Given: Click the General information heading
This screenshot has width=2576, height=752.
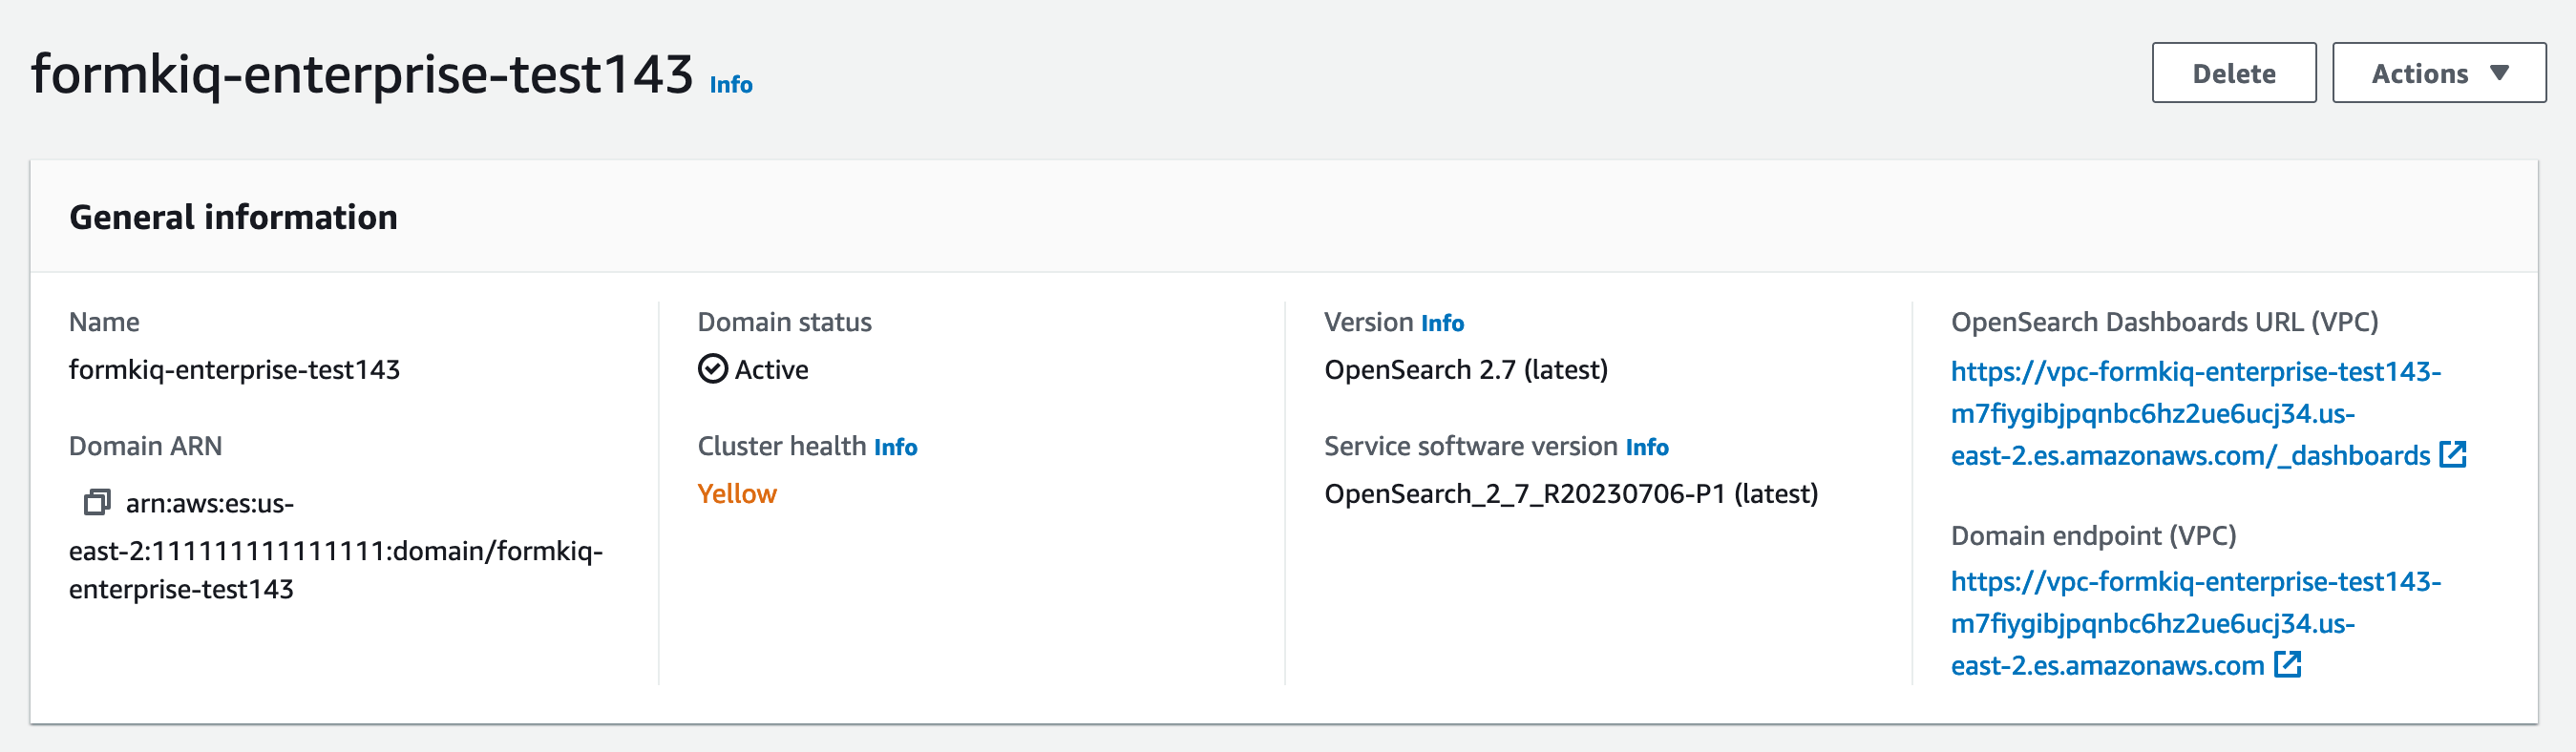Looking at the screenshot, I should point(233,217).
